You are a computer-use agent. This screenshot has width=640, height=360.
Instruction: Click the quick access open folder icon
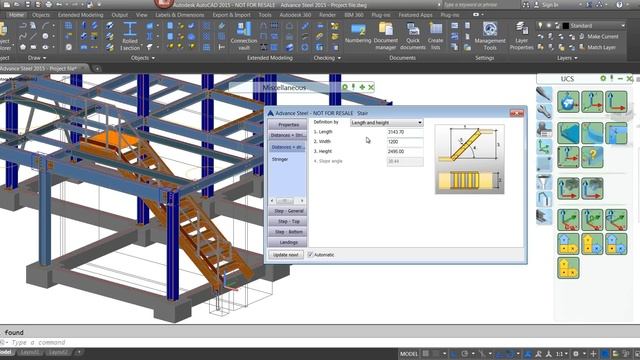click(x=17, y=4)
